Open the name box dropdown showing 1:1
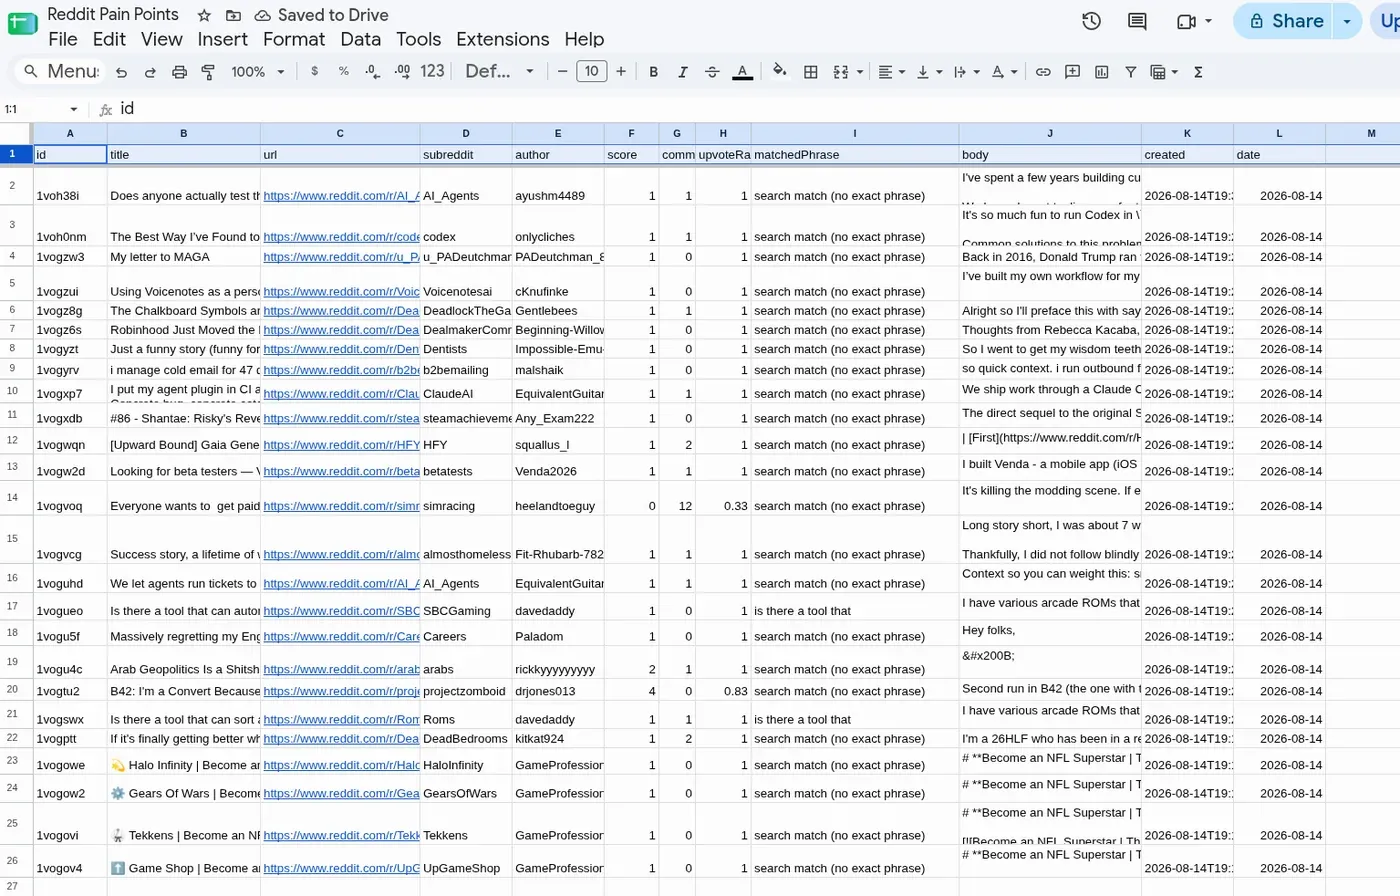 pos(73,109)
